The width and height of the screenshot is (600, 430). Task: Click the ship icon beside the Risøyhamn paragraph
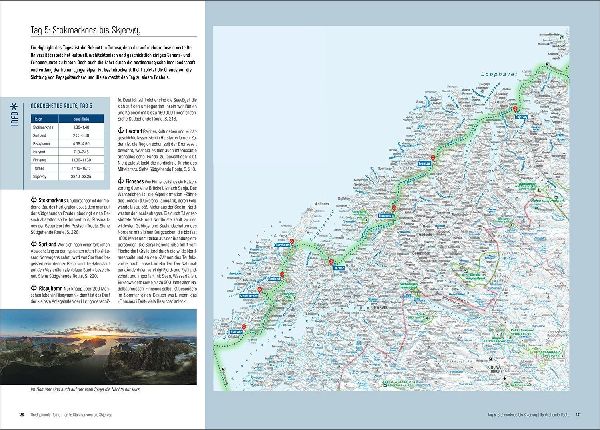pos(34,288)
